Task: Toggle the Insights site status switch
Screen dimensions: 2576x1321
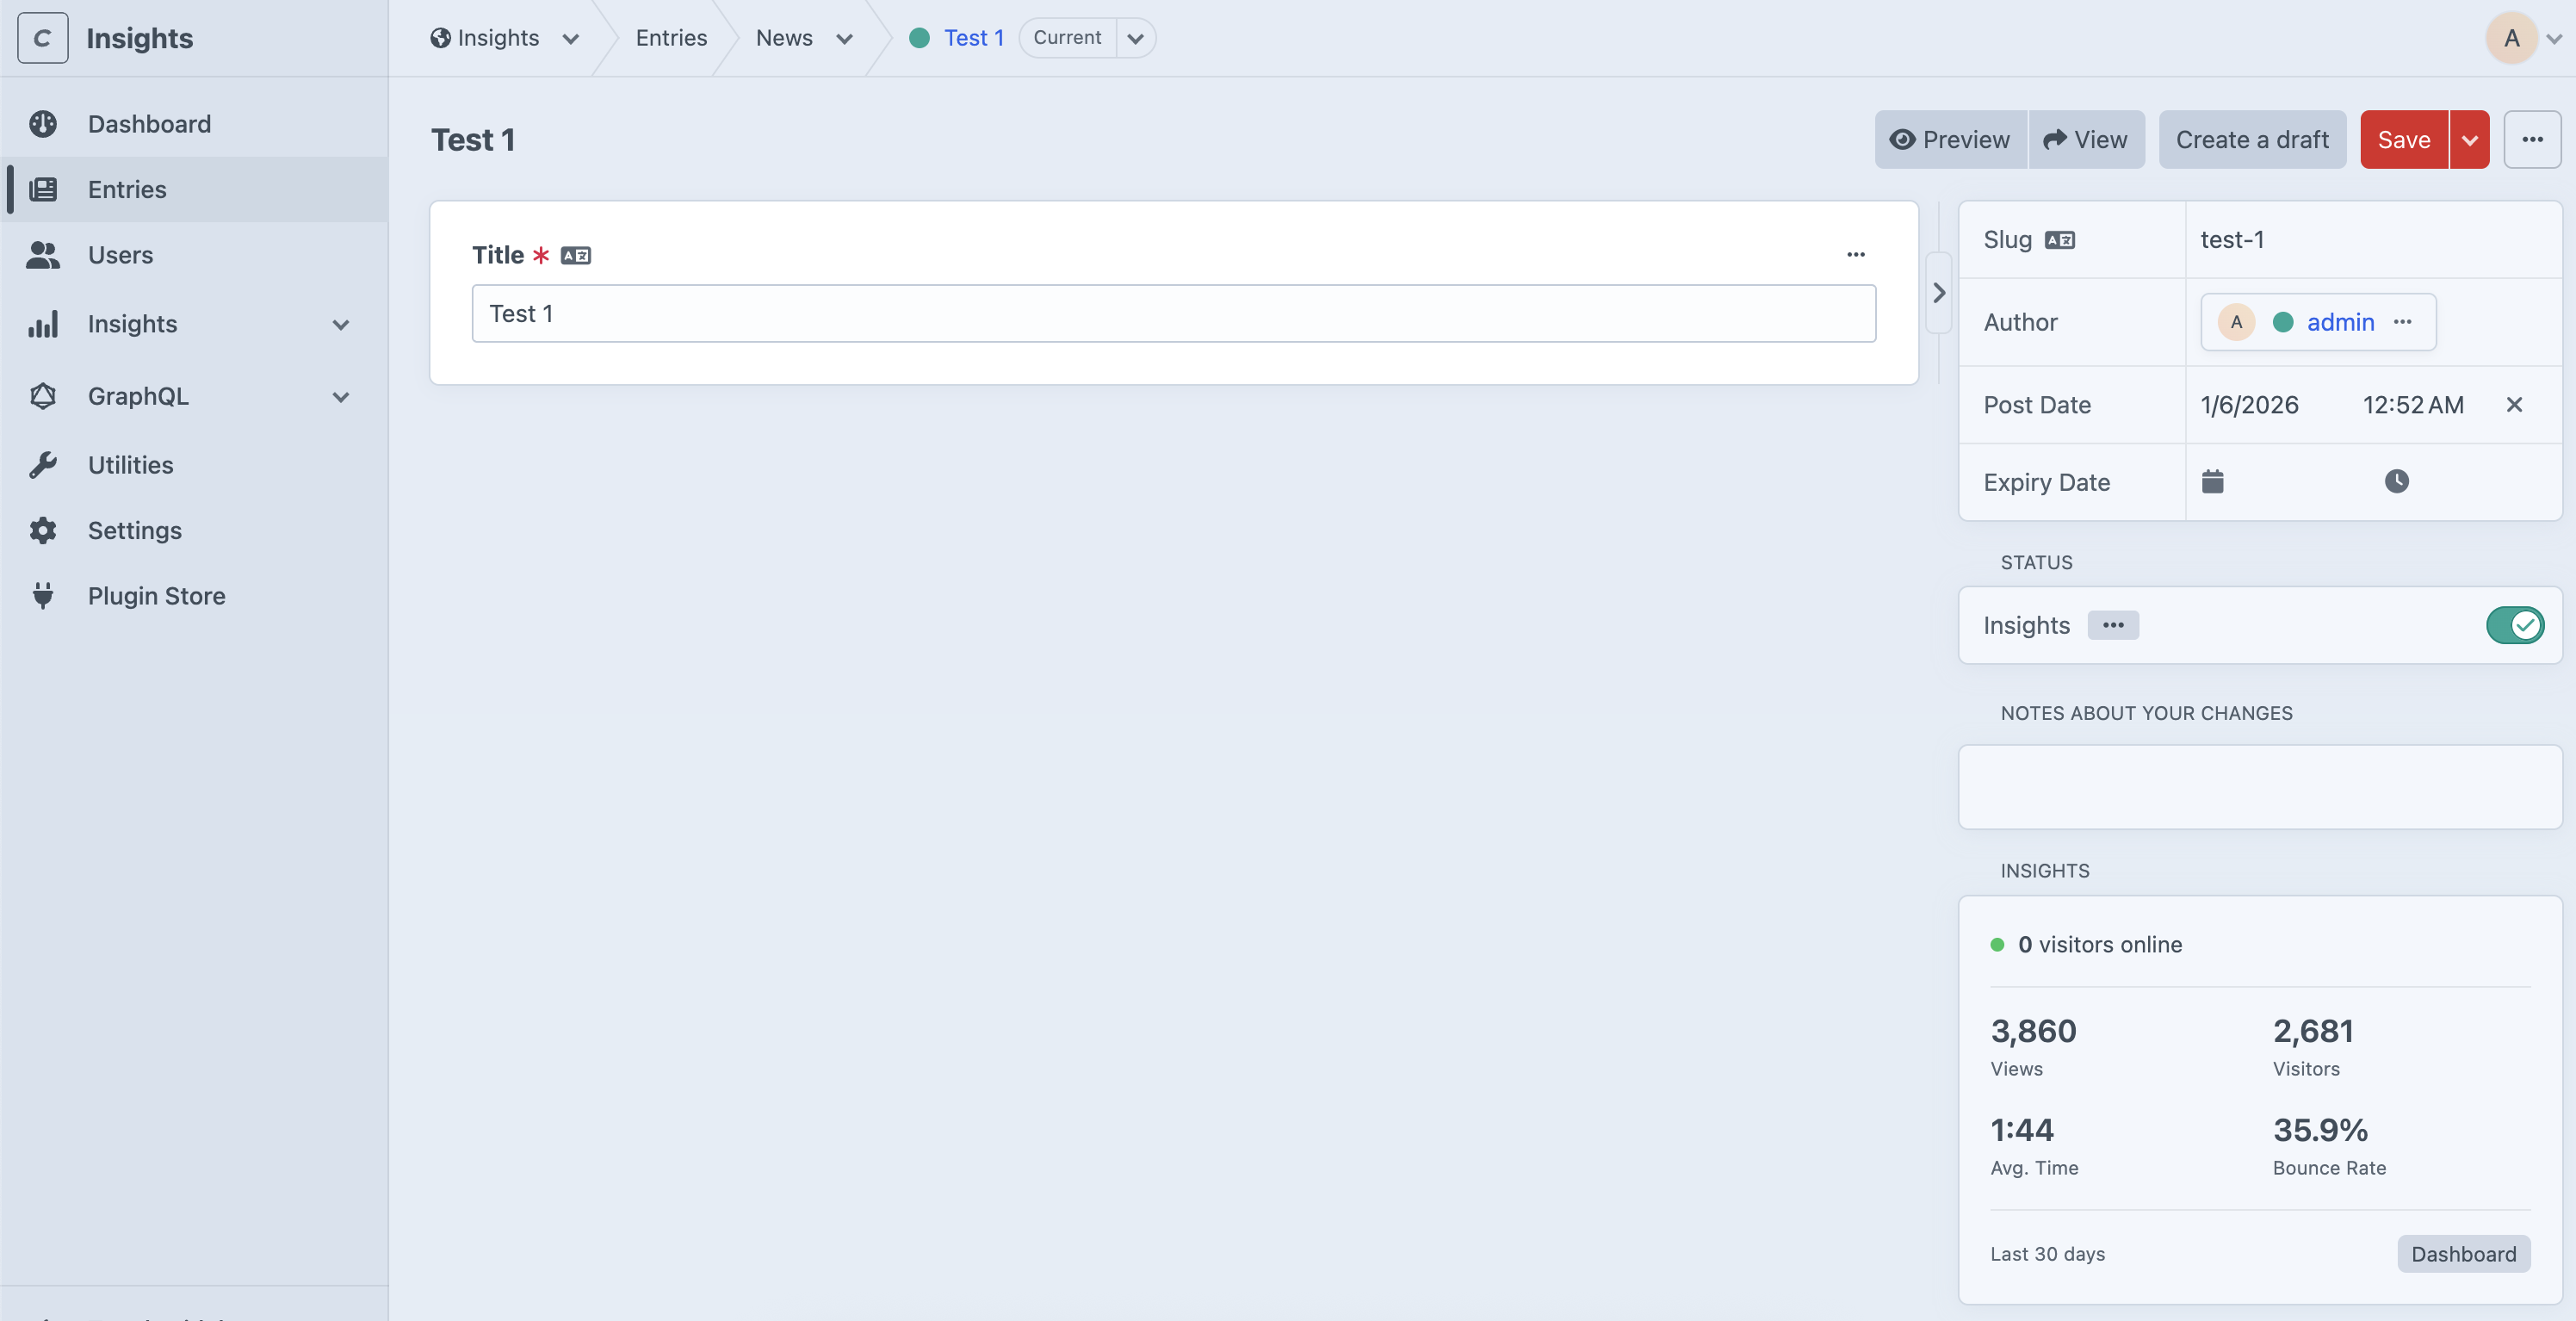Action: pos(2514,625)
